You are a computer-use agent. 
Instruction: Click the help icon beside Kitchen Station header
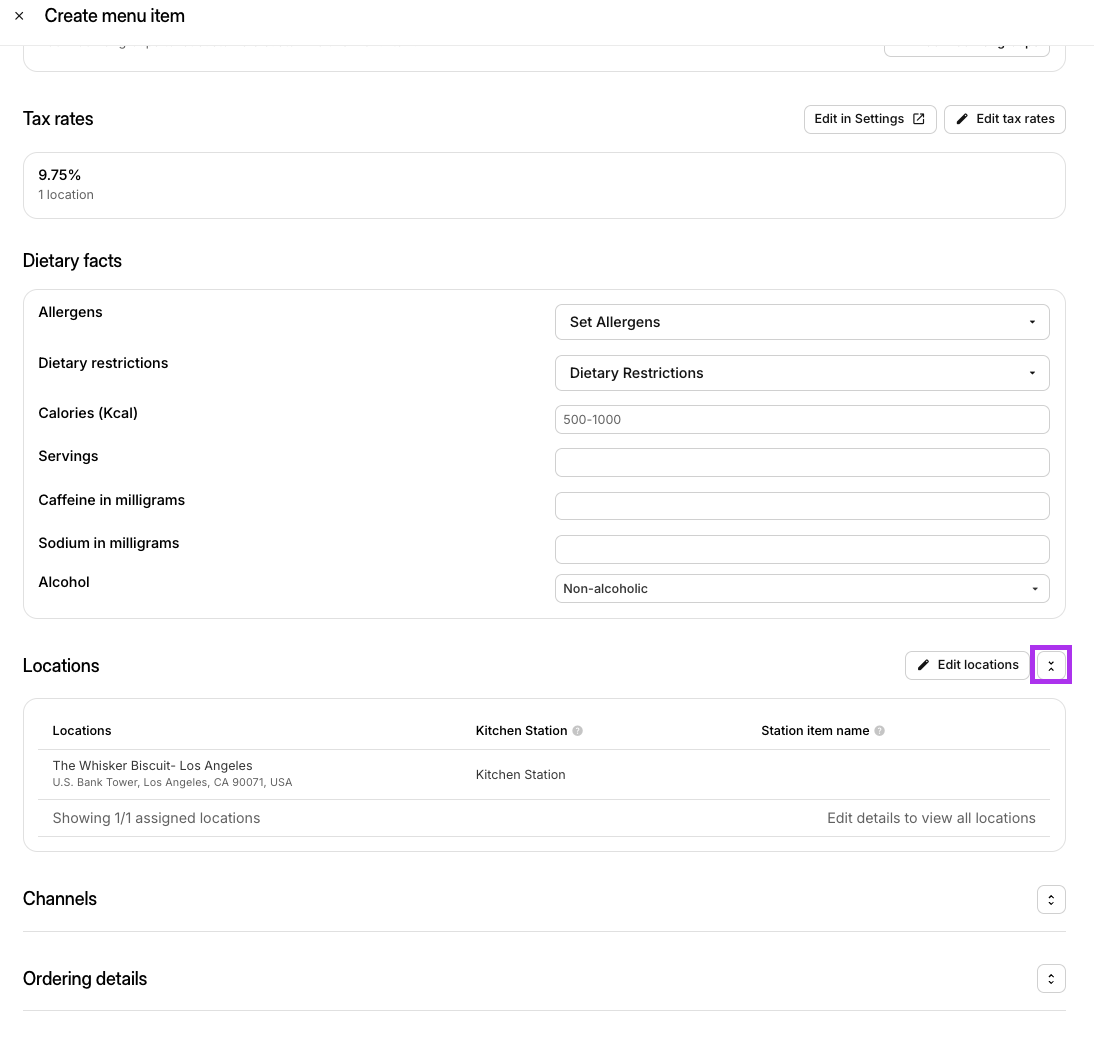pyautogui.click(x=578, y=731)
